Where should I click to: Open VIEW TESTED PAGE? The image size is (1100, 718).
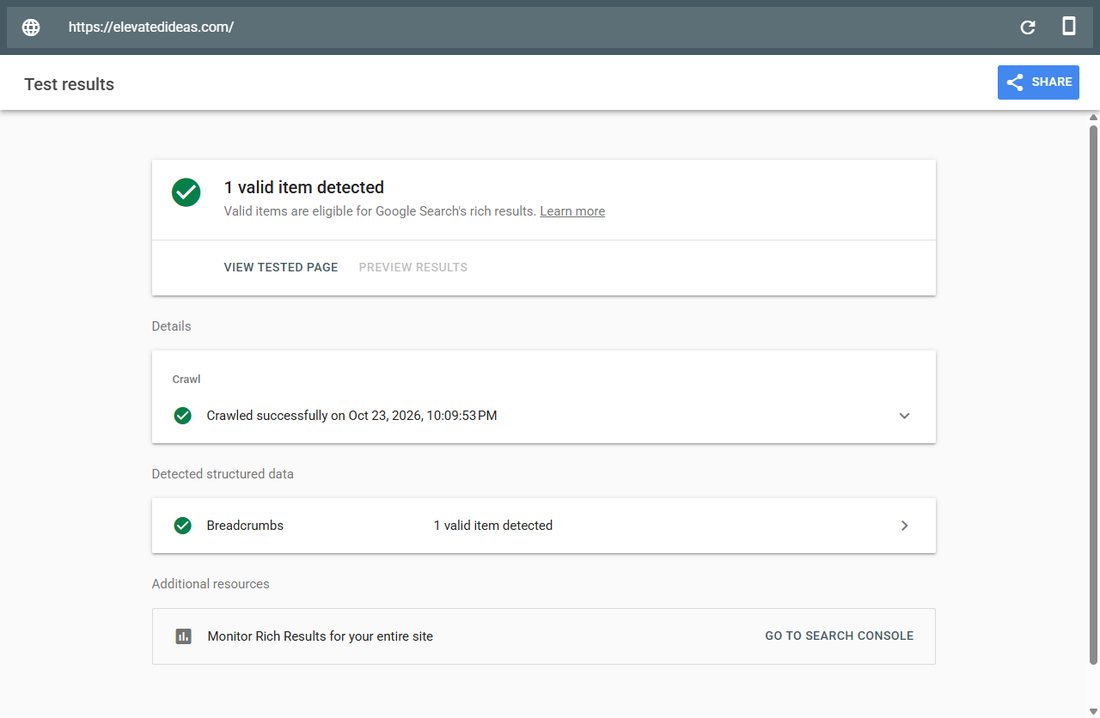tap(281, 267)
